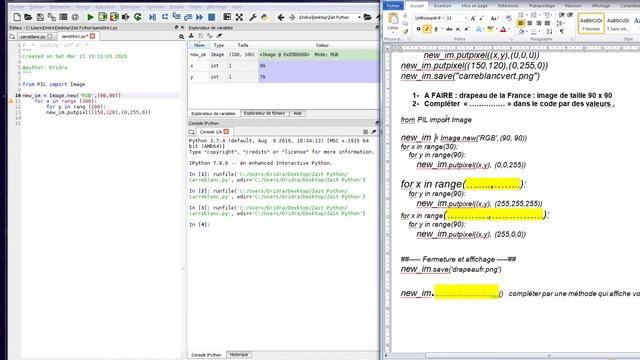The image size is (640, 360).
Task: Remove all variables with the eraser icon
Action: [x=219, y=36]
